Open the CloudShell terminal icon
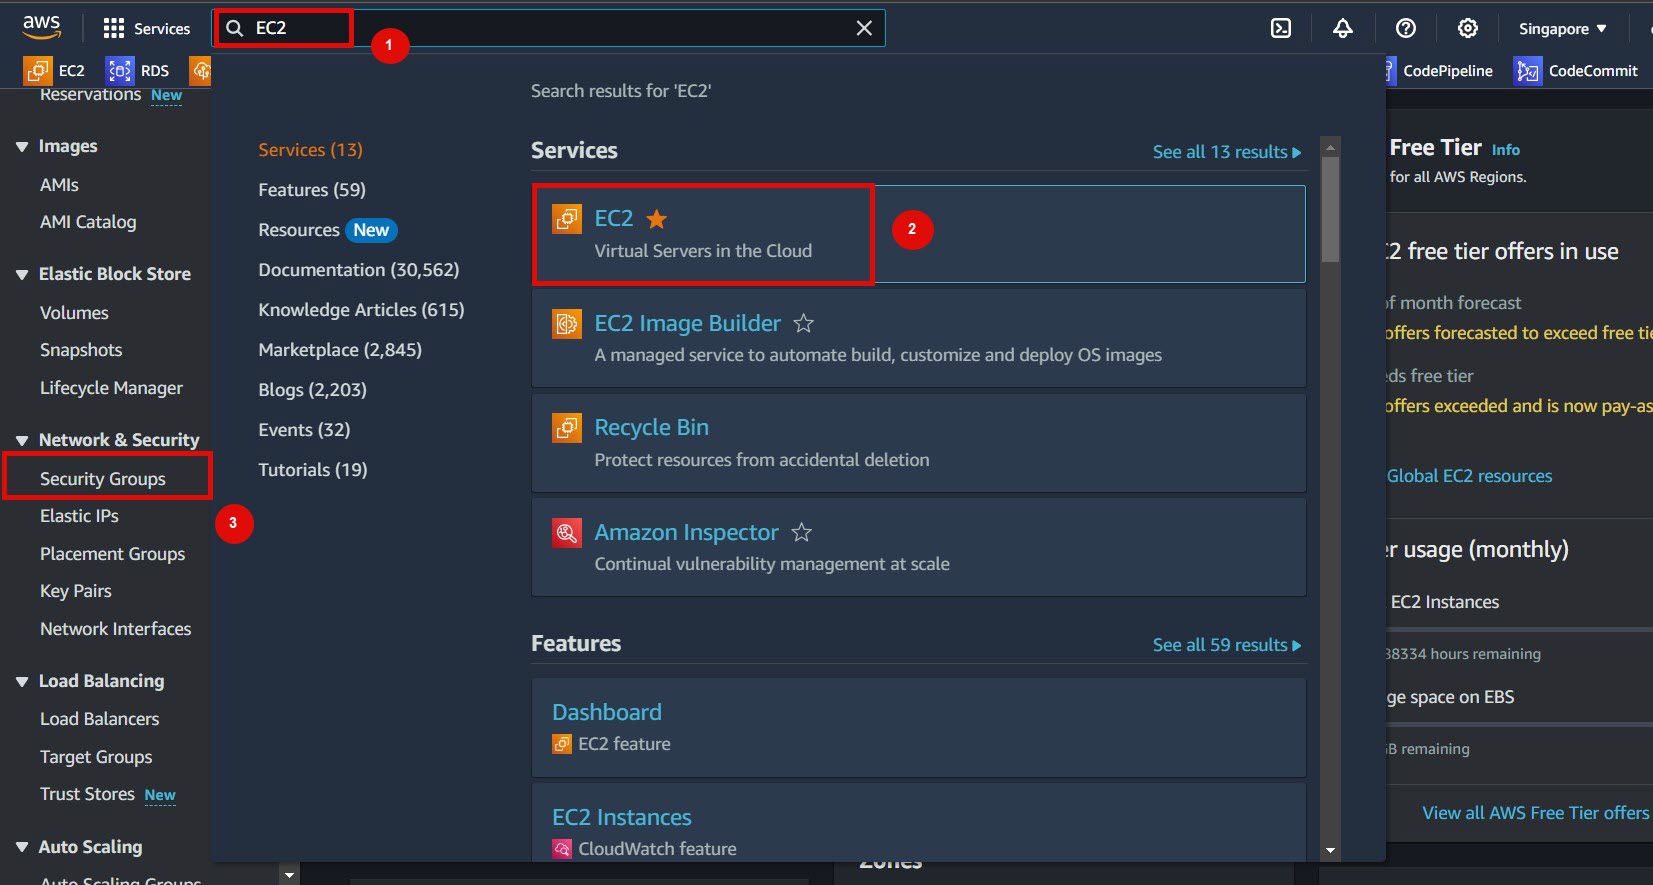Screen dimensions: 1653x885 (x=1281, y=28)
